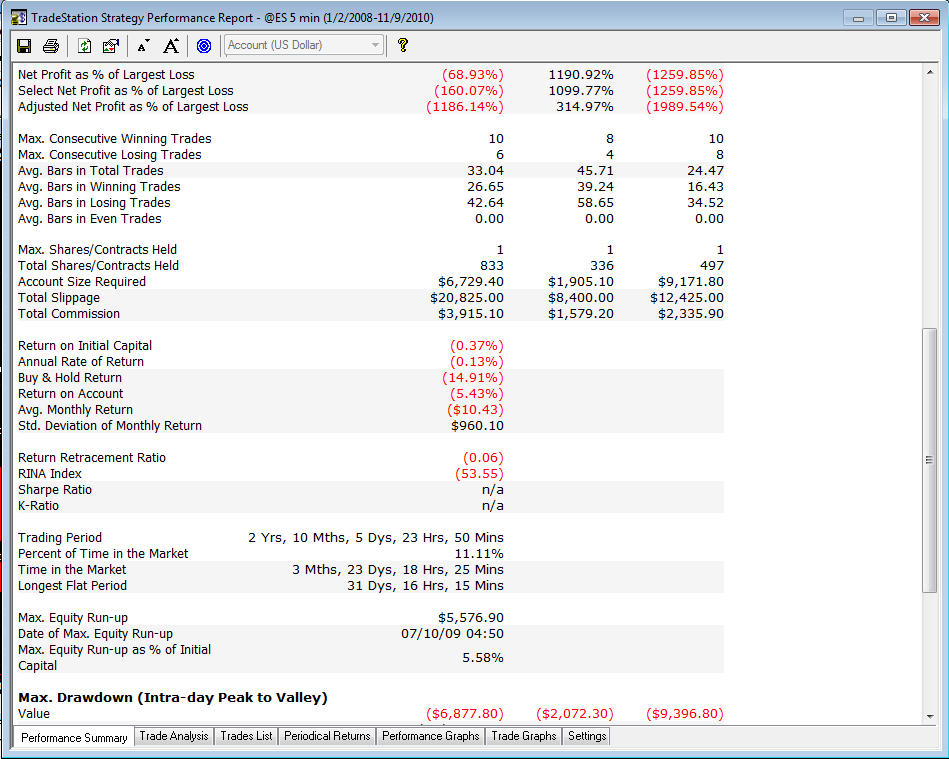
Task: Open the Periodical Returns tab
Action: (x=327, y=736)
